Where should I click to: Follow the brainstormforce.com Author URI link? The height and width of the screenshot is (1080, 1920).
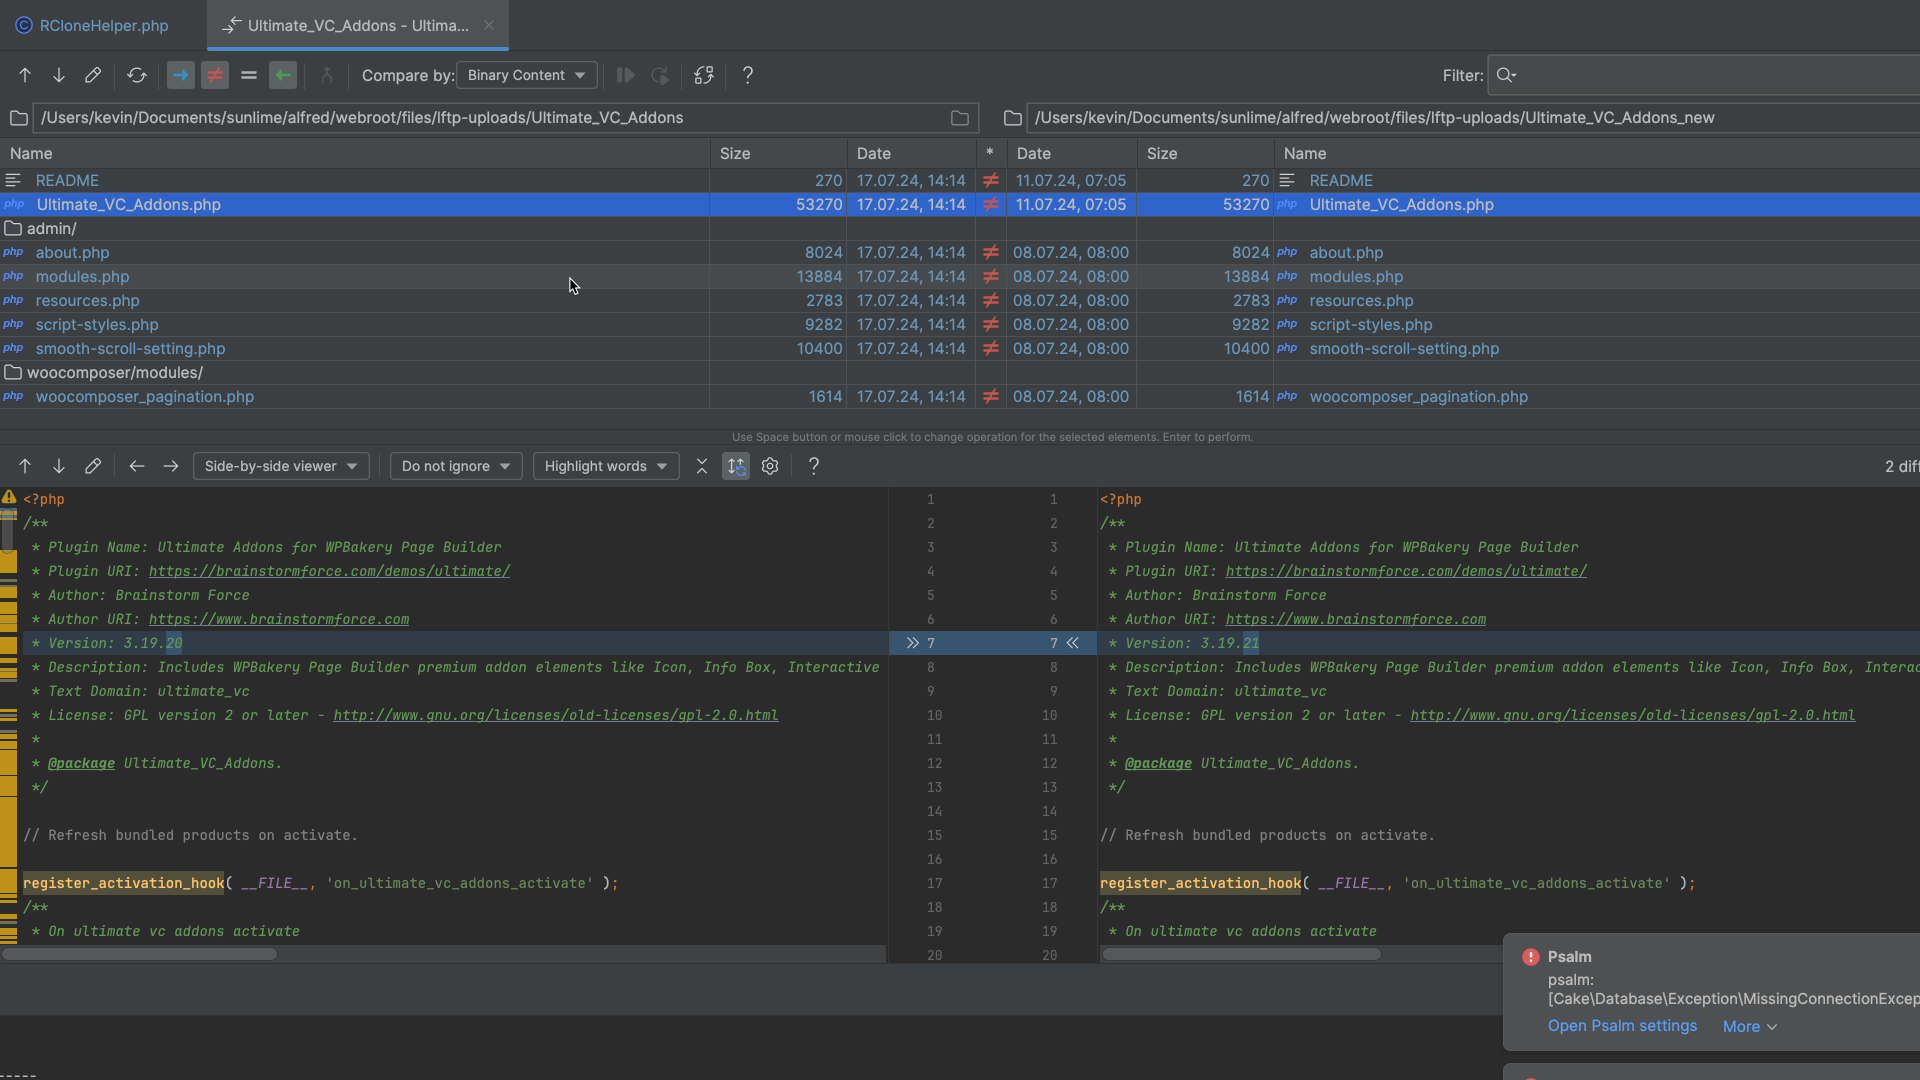(x=278, y=619)
